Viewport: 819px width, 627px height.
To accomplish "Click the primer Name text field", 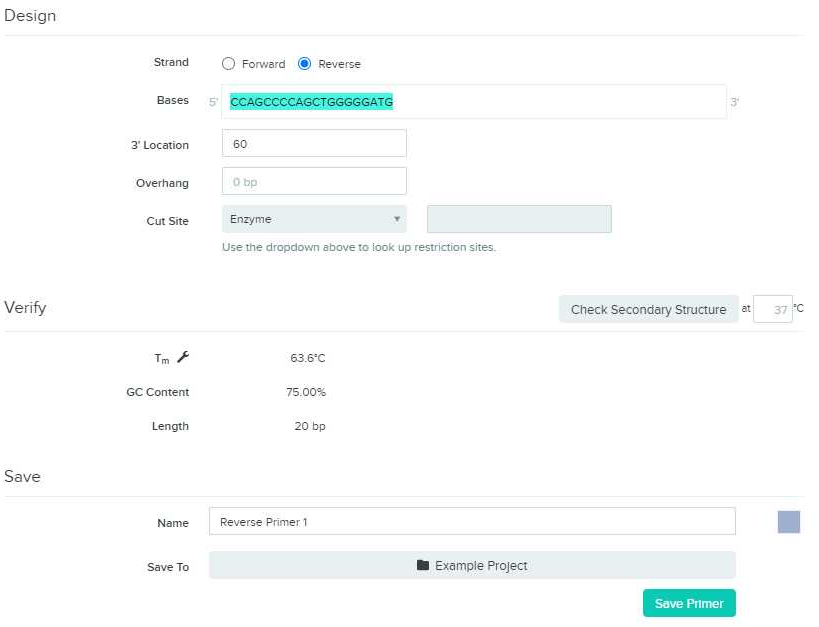I will tap(472, 521).
